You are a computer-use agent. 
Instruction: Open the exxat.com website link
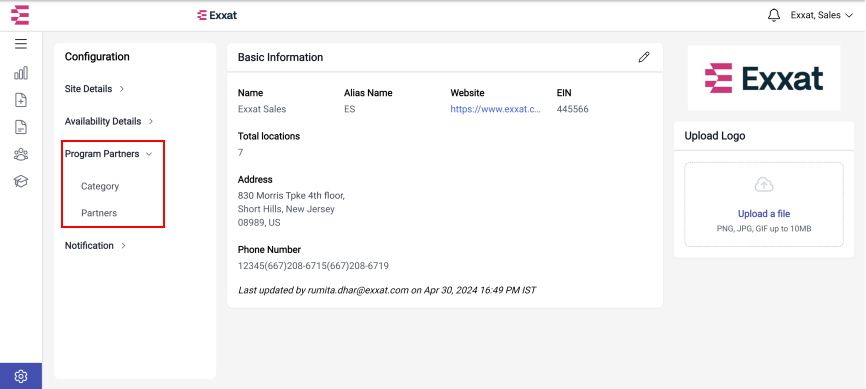(x=495, y=109)
